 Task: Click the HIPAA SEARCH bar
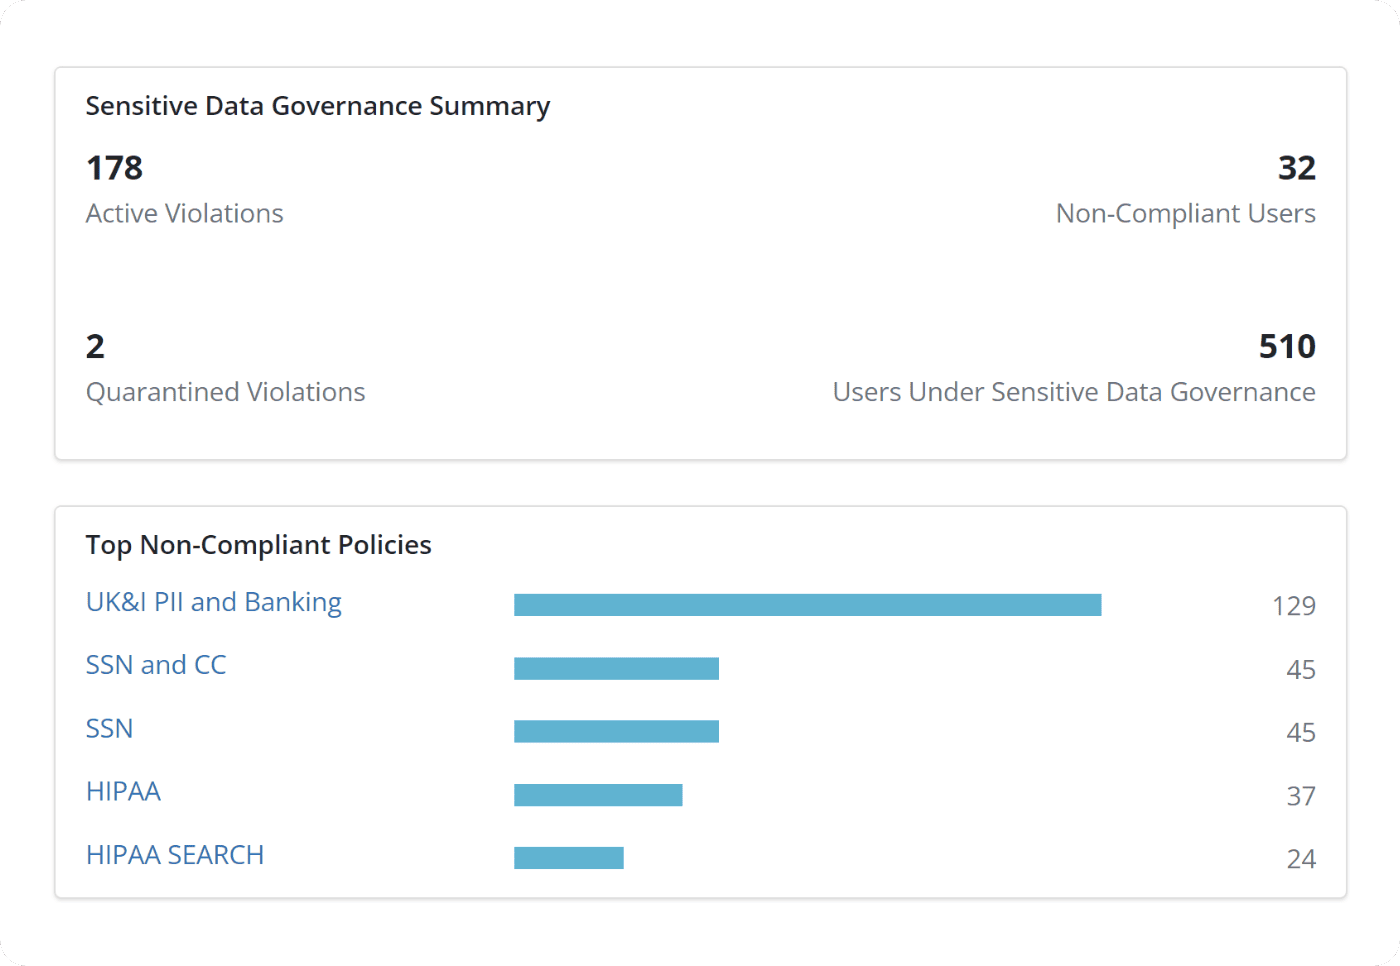pos(568,858)
